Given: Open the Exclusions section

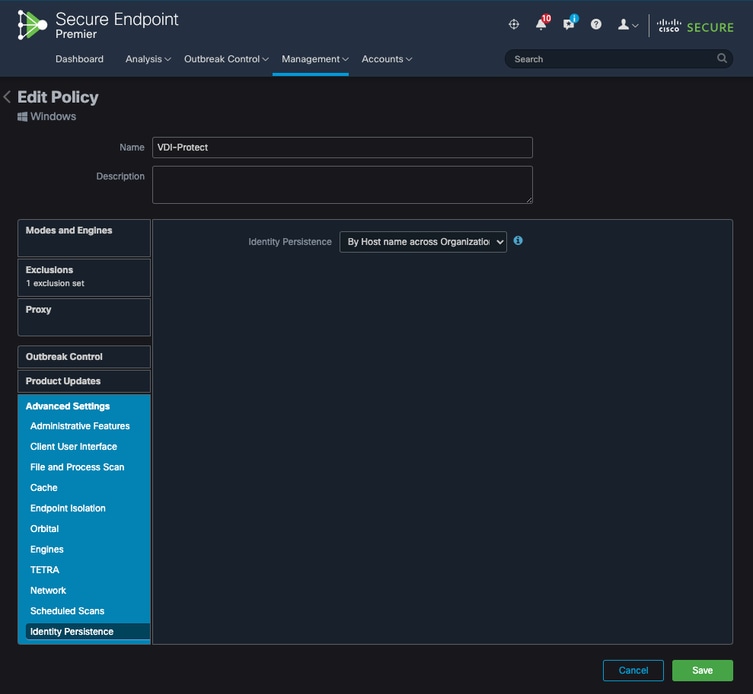Looking at the screenshot, I should 84,278.
